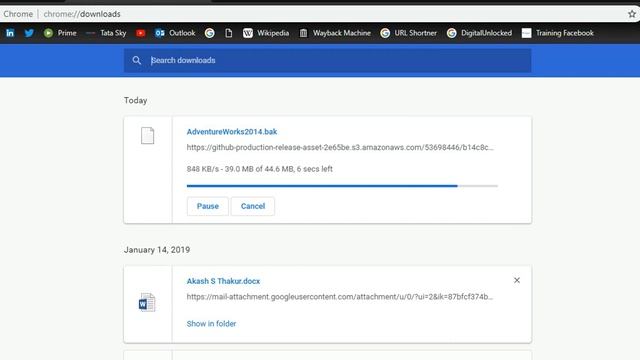Click the mail-attachment.googleusercontent.com source URL
Image resolution: width=640 pixels, height=360 pixels.
tap(340, 297)
